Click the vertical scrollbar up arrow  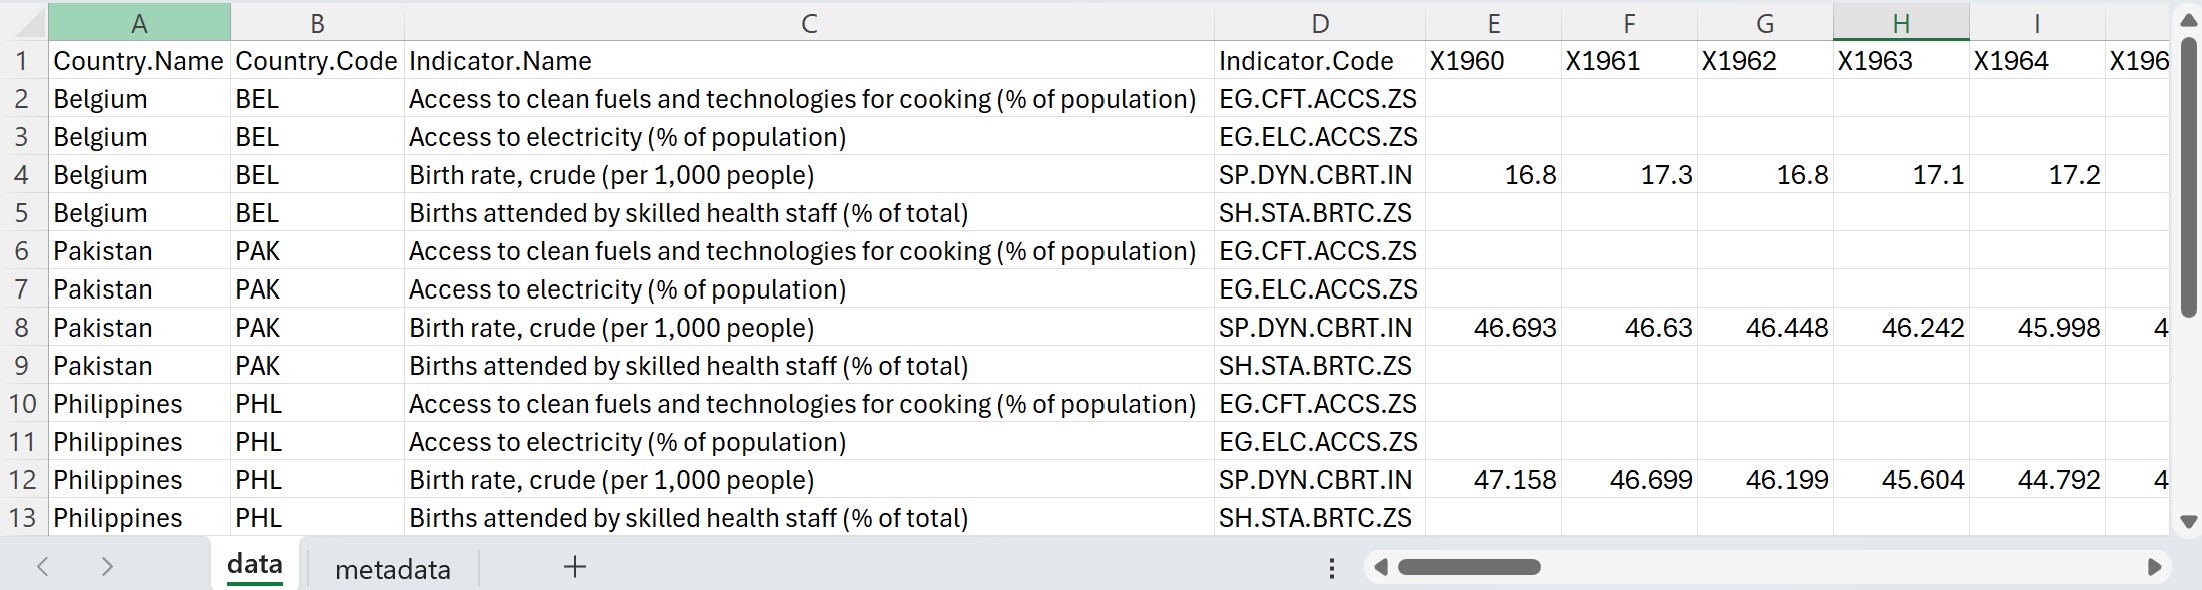pos(2188,21)
